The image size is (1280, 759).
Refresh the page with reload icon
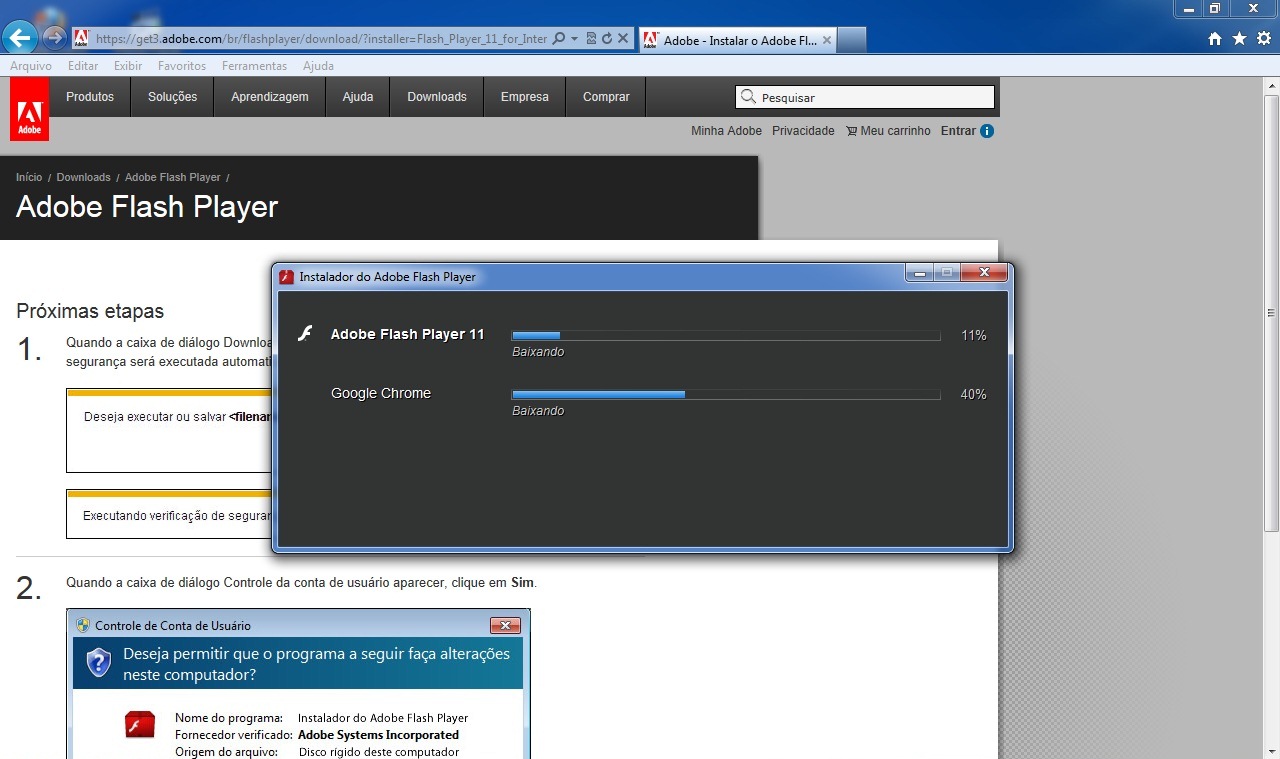[x=606, y=39]
